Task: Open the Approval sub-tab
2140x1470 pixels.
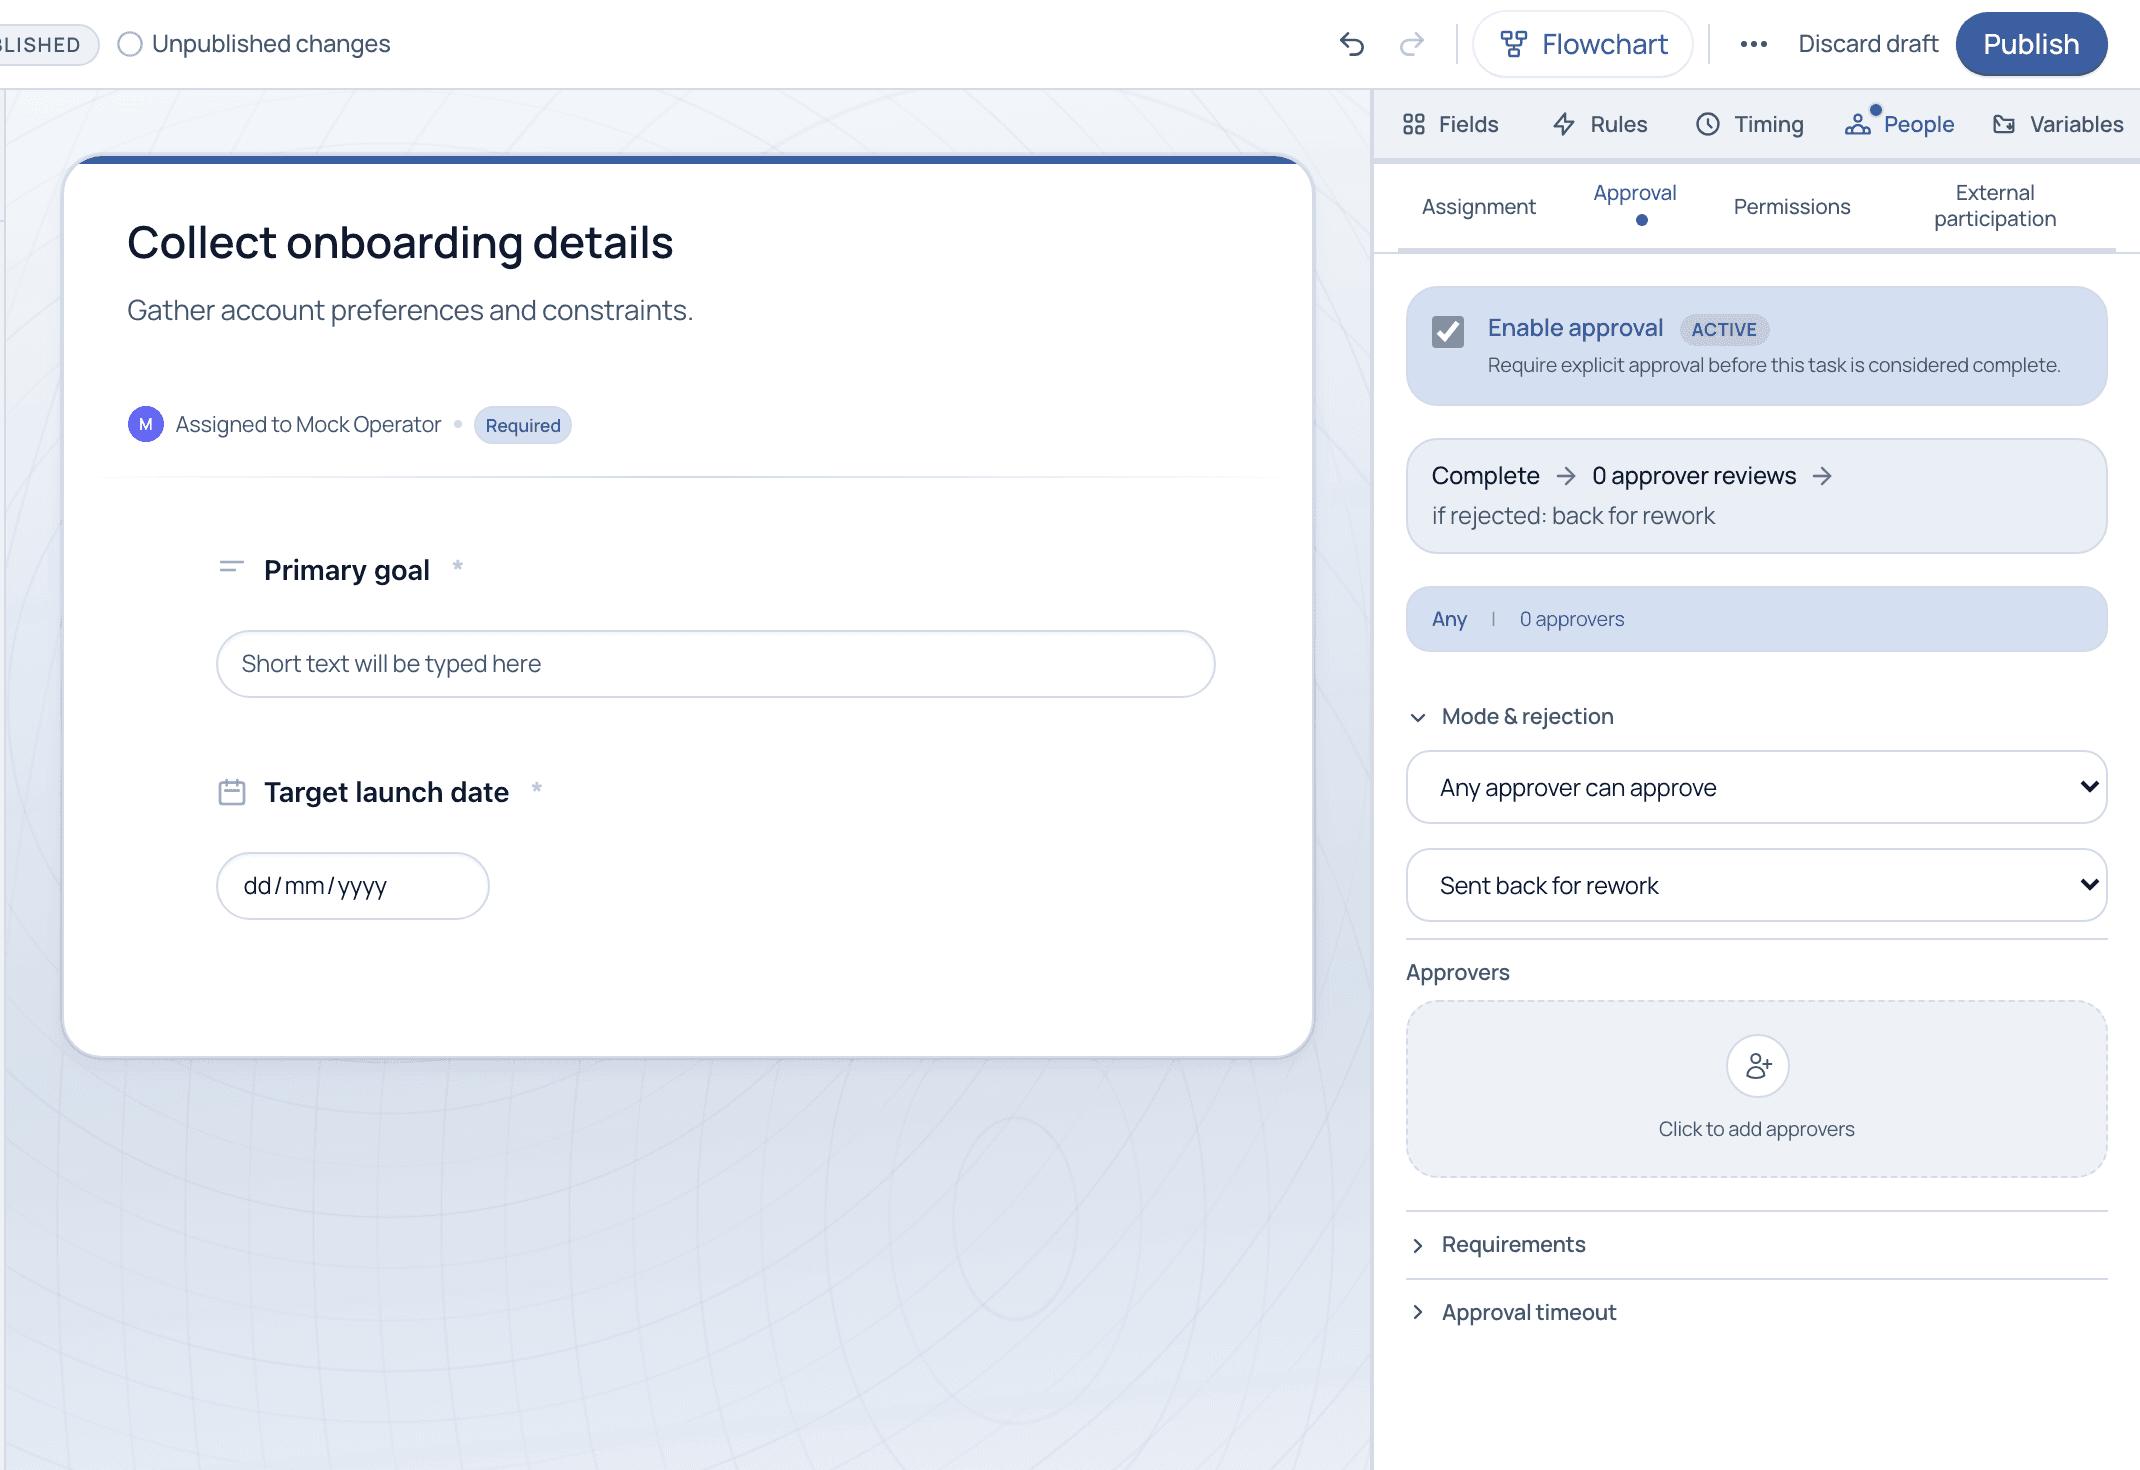Action: click(1635, 204)
